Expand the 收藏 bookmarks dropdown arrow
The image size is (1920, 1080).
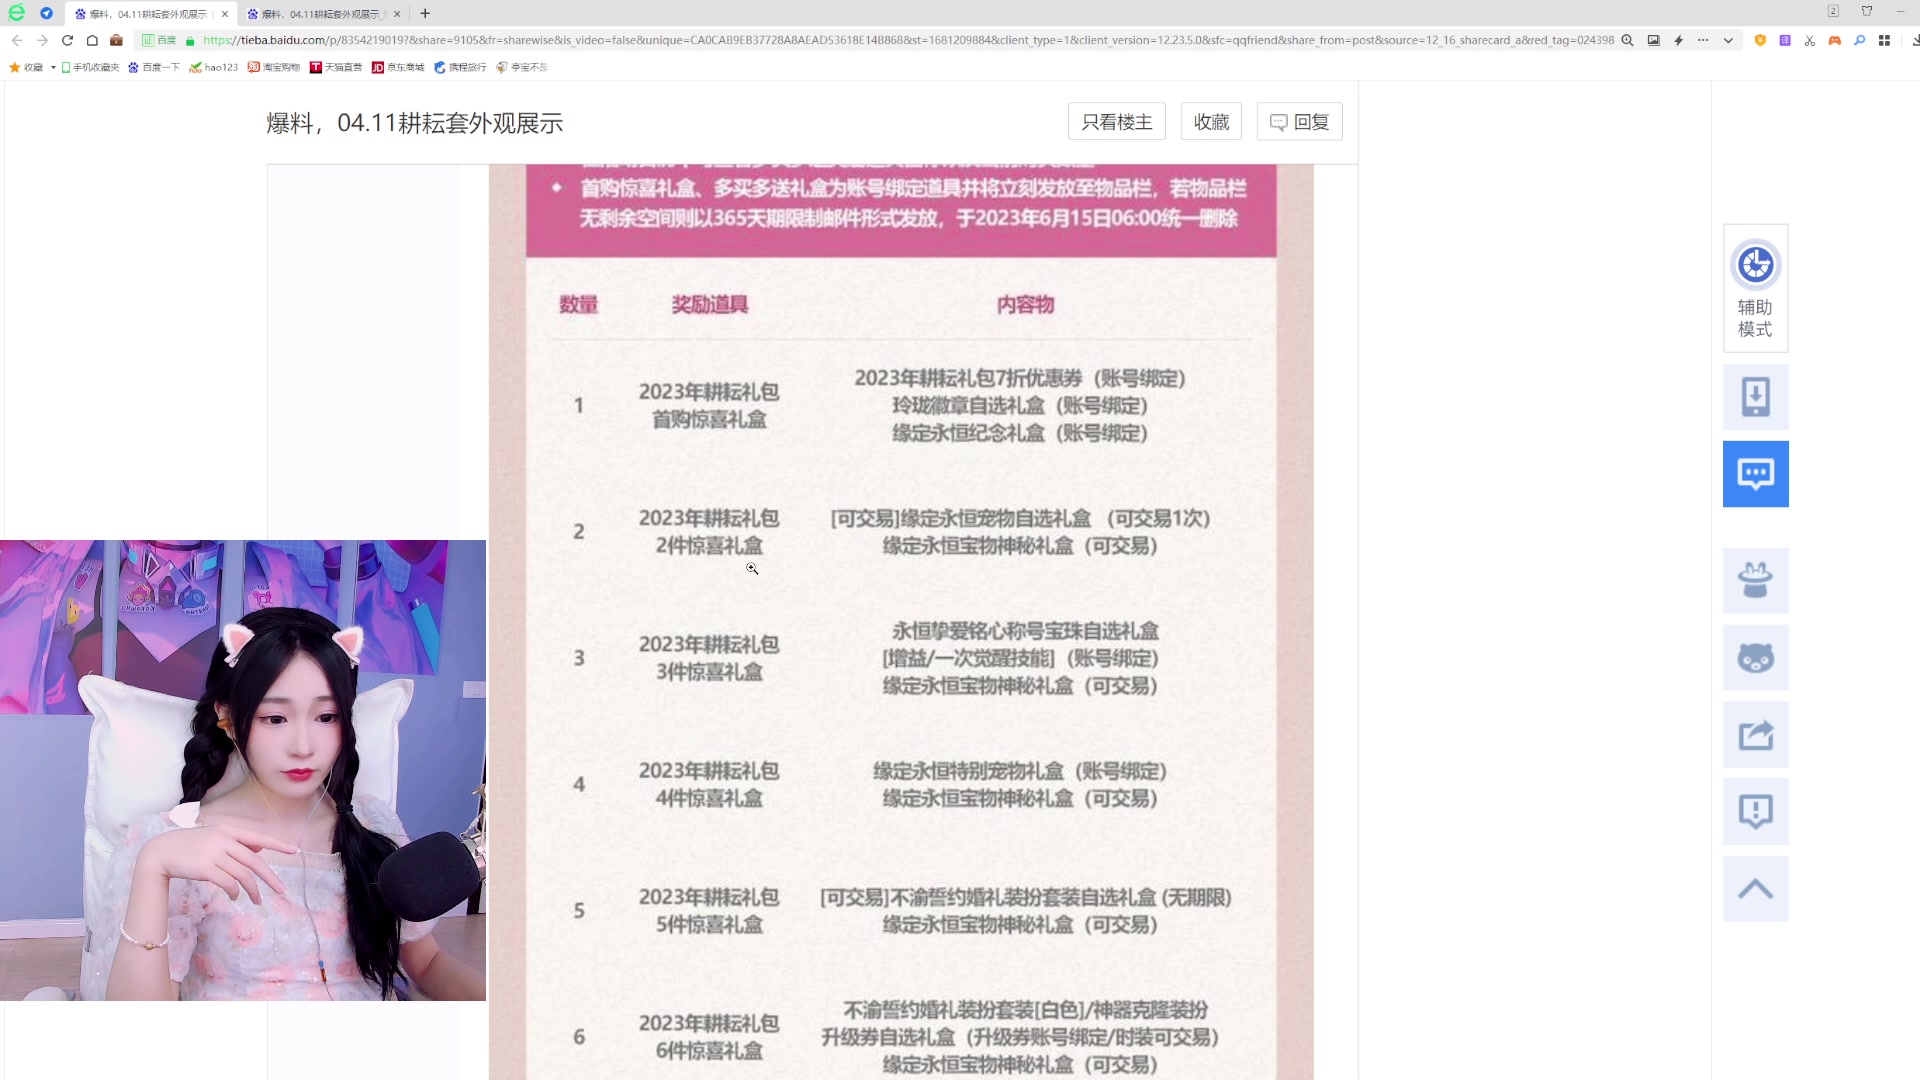(53, 67)
